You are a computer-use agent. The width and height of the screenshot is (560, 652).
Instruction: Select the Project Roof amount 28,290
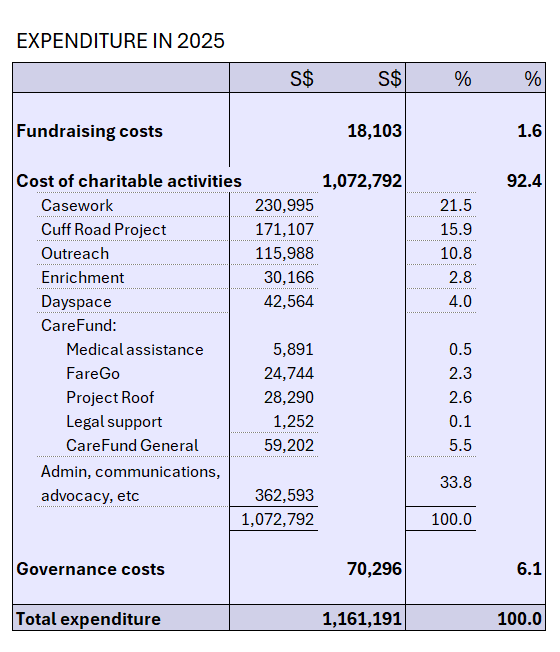point(289,397)
